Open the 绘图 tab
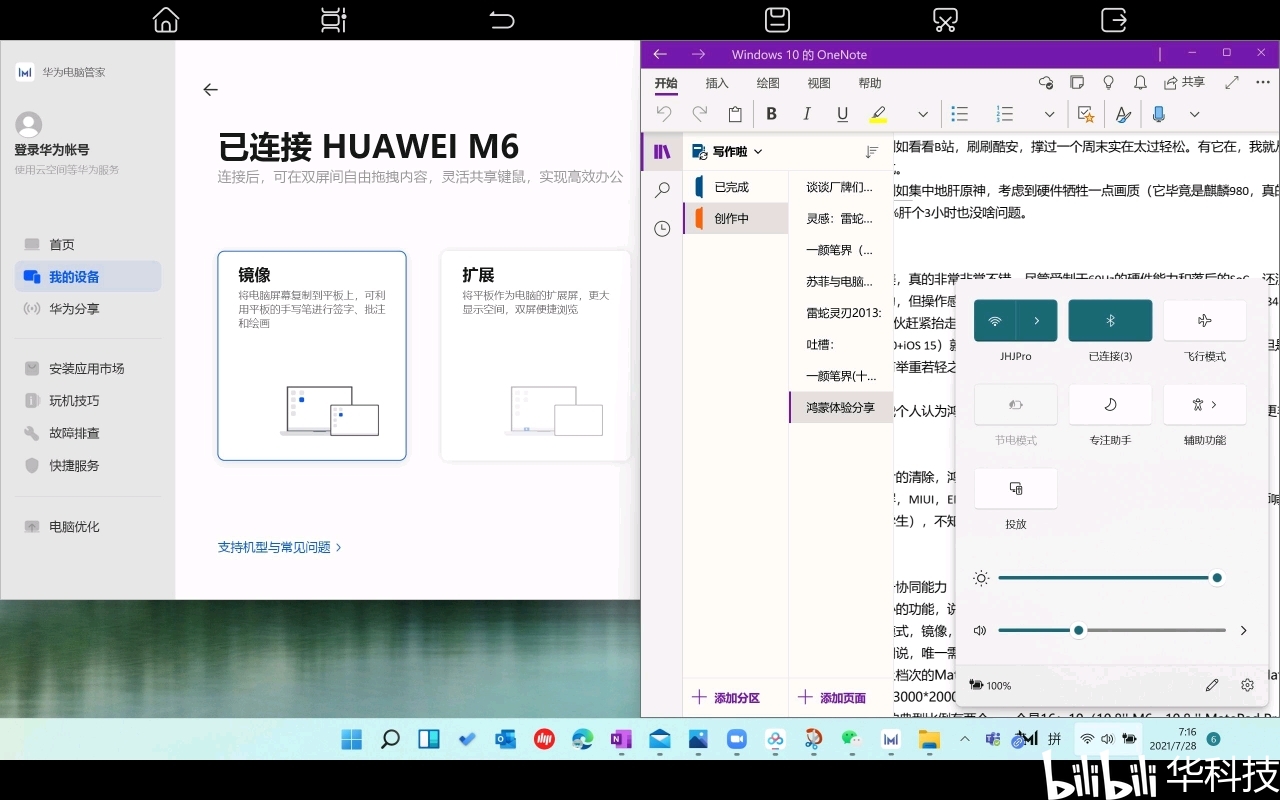The image size is (1280, 800). (768, 83)
